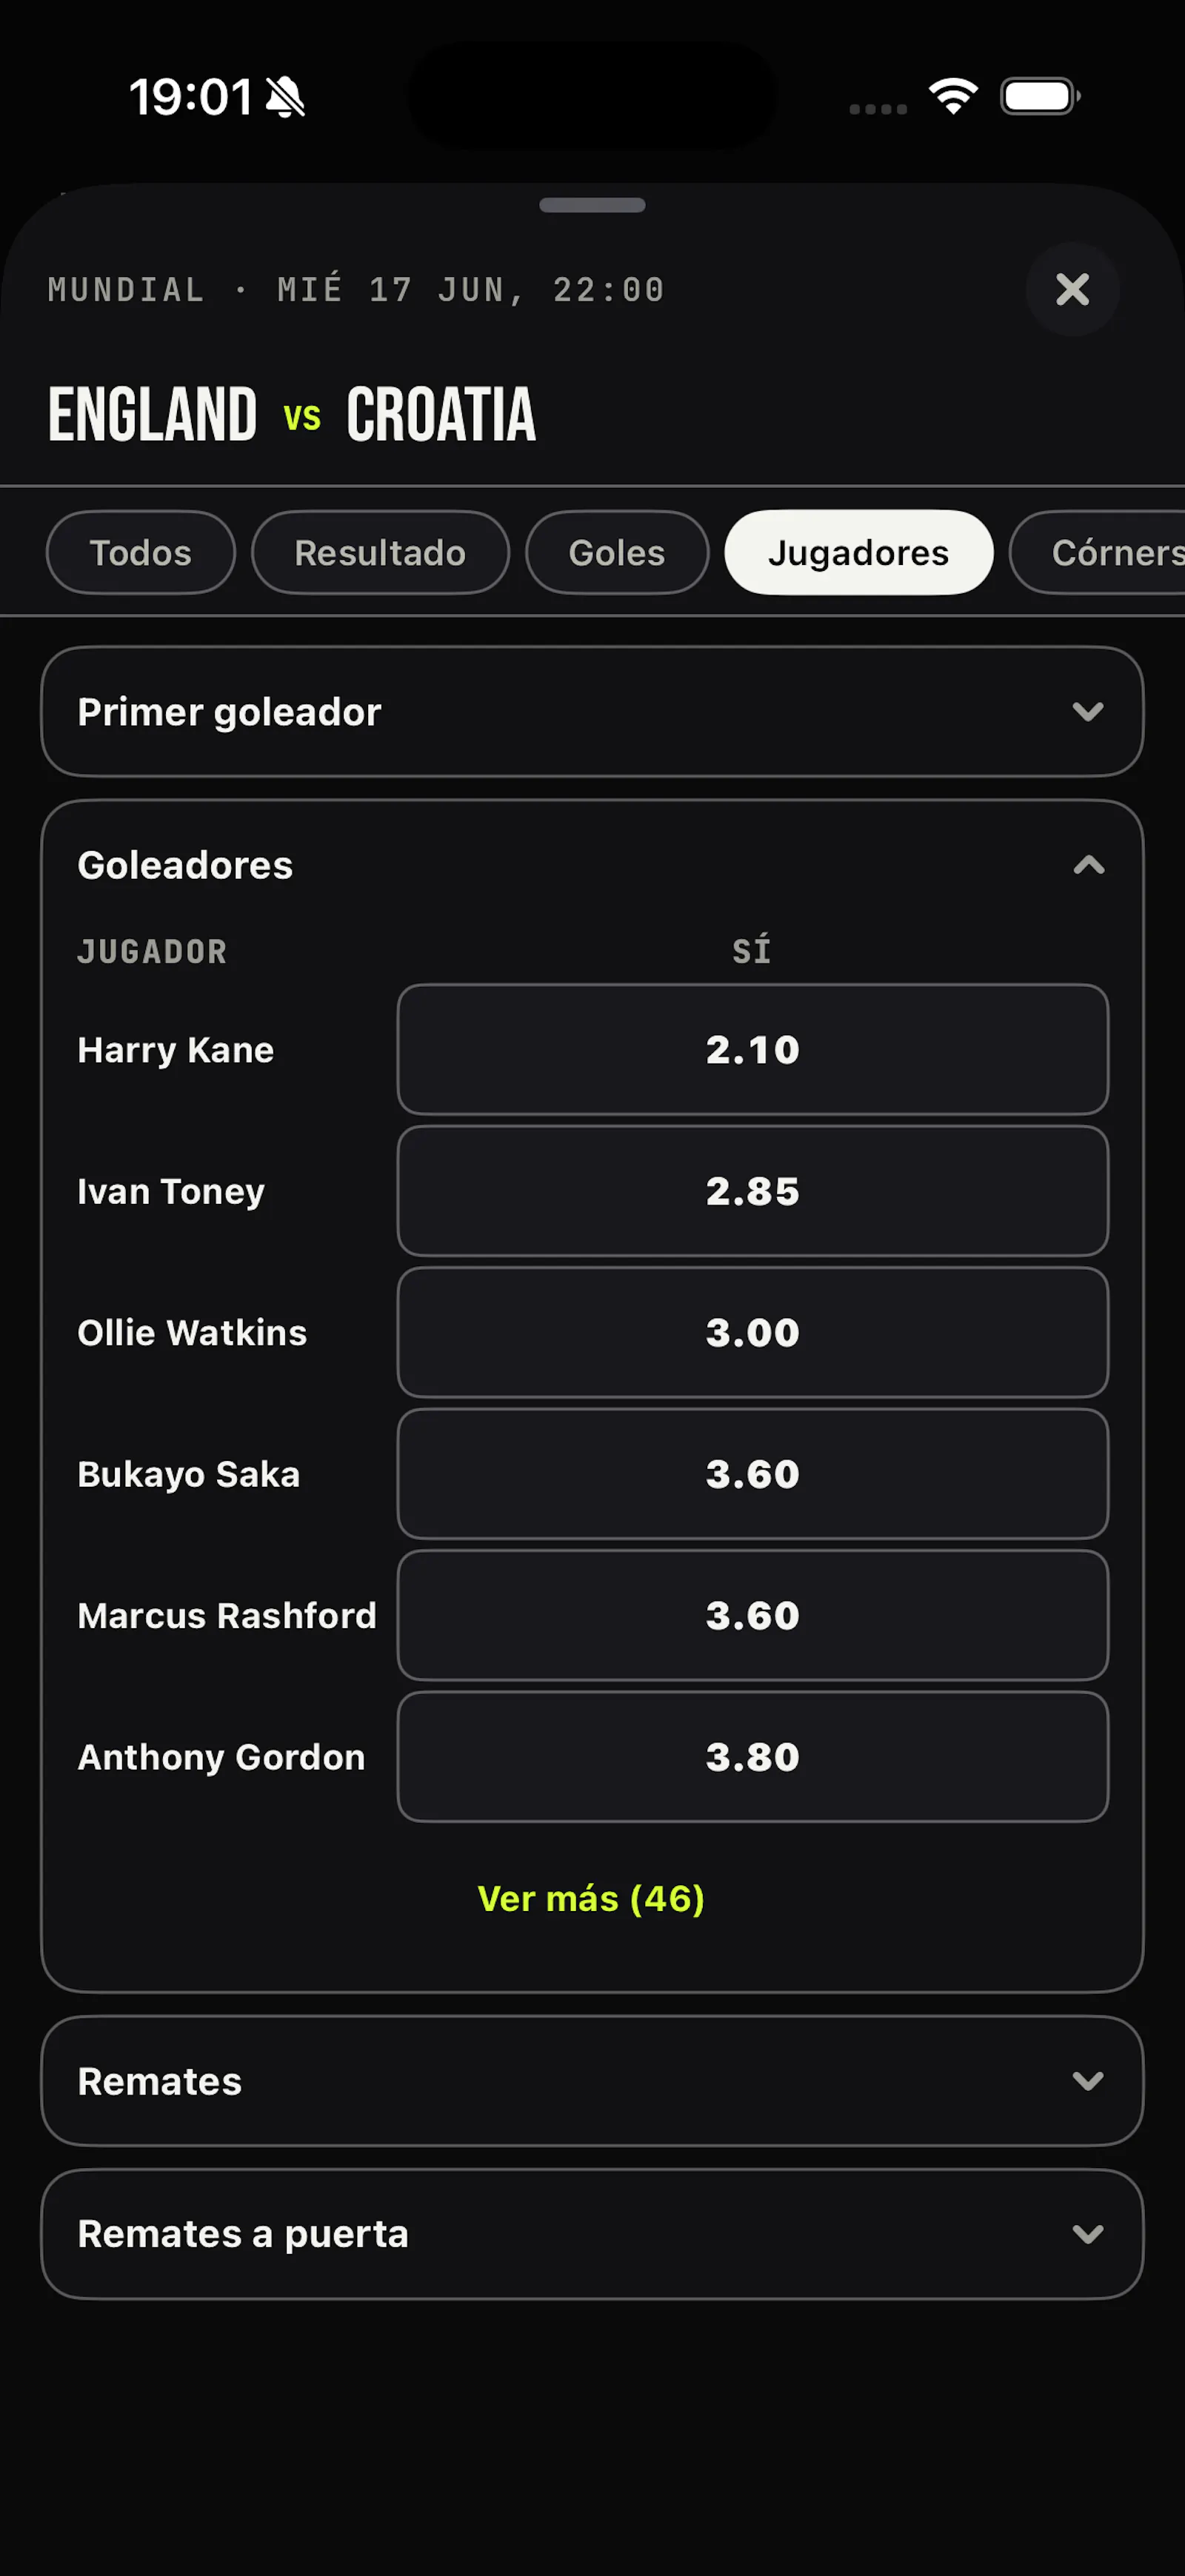
Task: Choose Anthony Gordon odds 3.80
Action: tap(753, 1757)
